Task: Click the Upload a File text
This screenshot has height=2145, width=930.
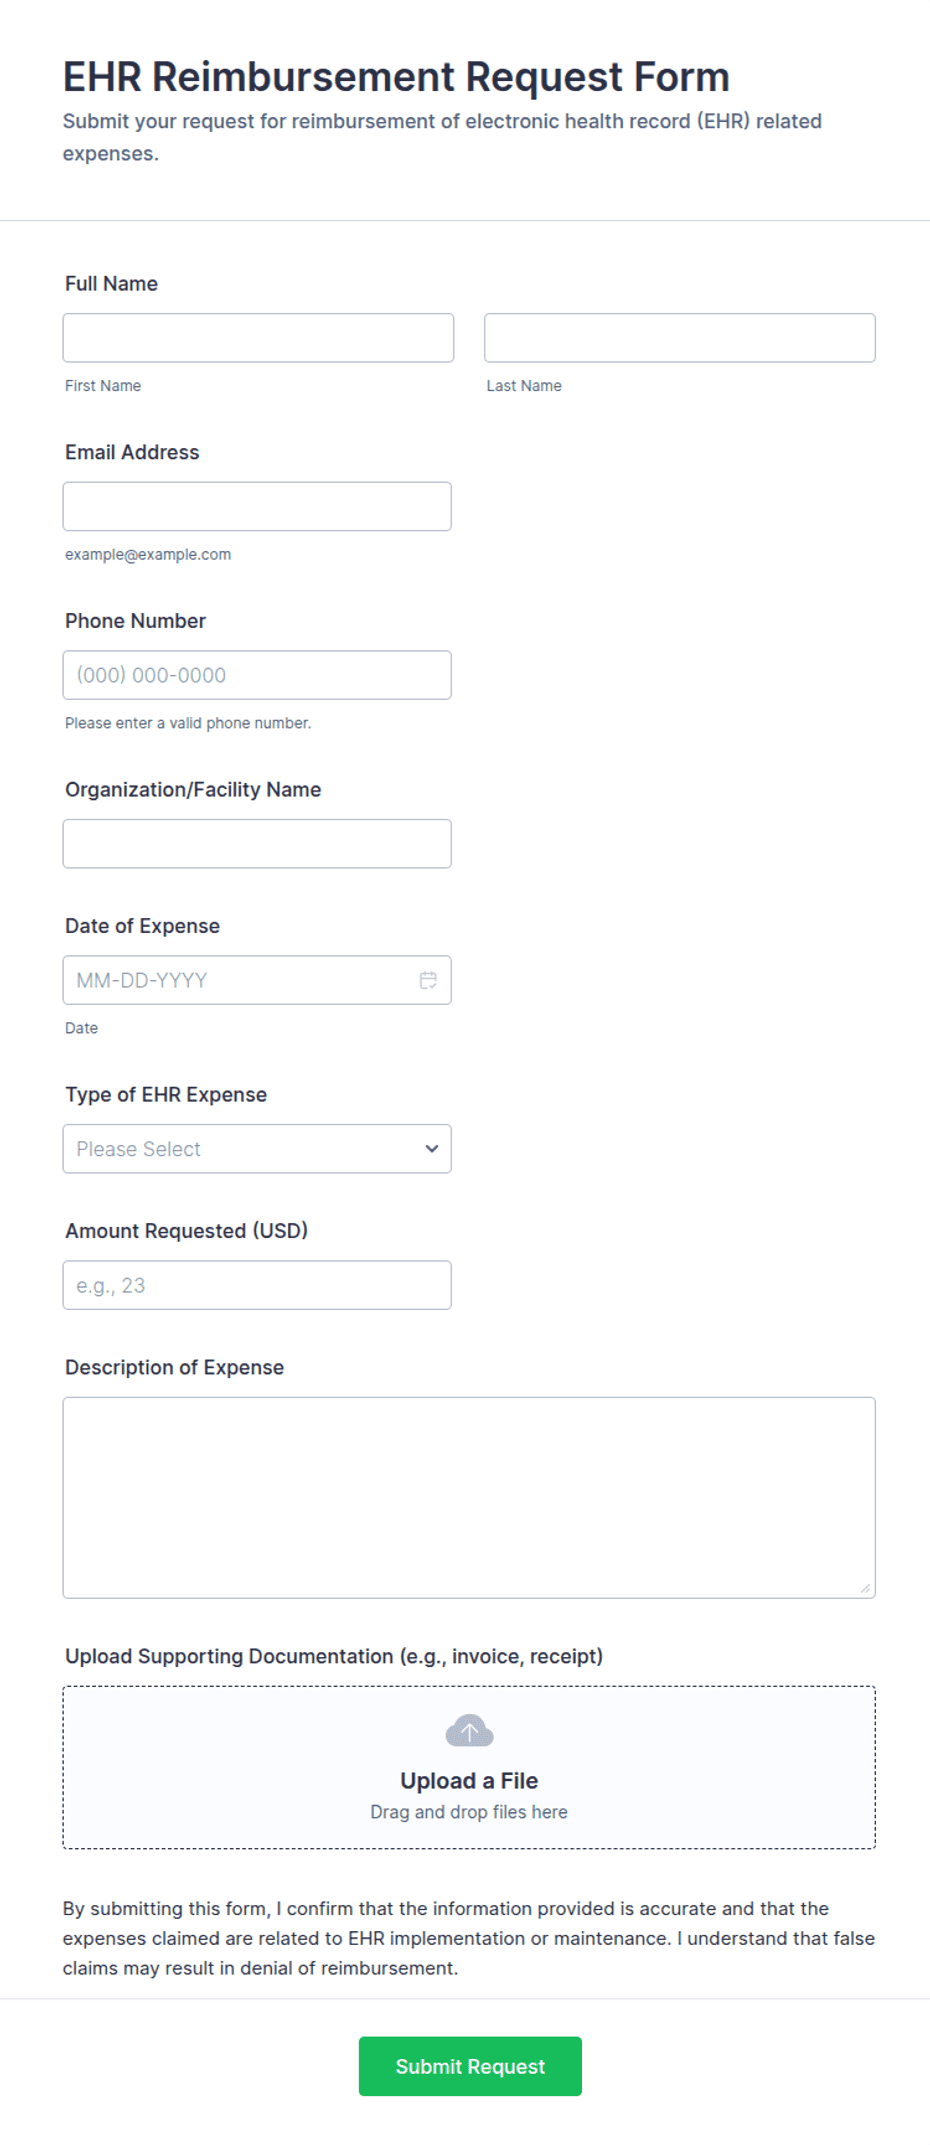Action: point(469,1781)
